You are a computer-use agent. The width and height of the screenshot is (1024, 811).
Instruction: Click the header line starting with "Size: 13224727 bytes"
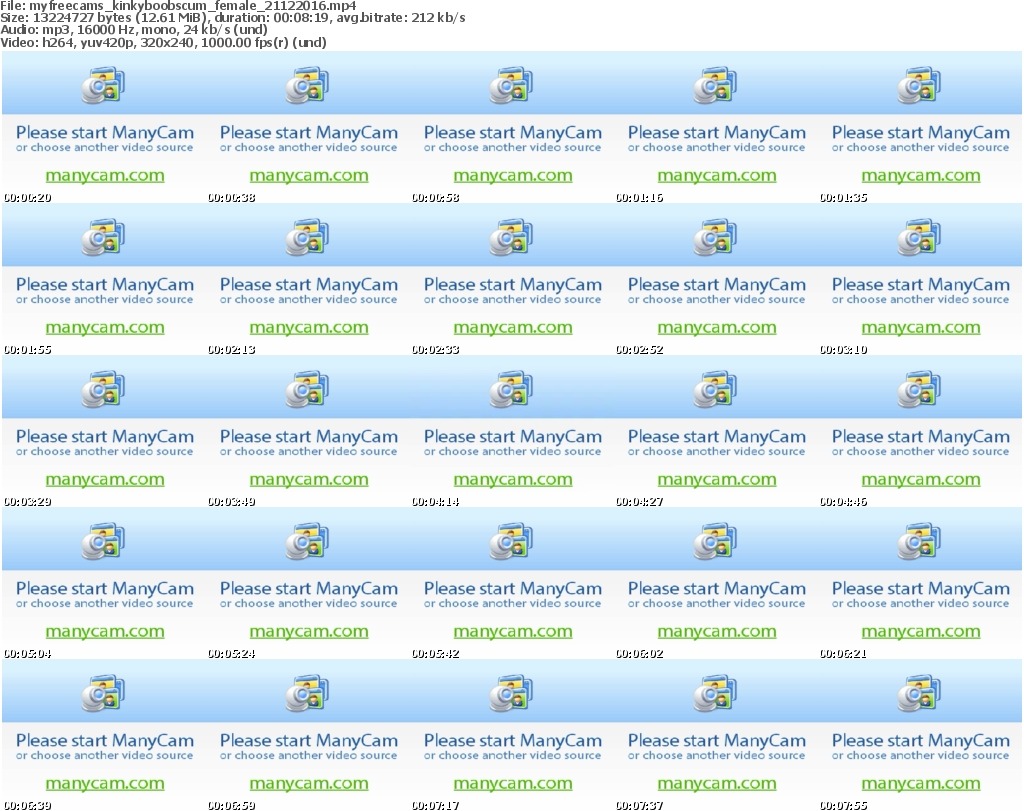tap(232, 18)
